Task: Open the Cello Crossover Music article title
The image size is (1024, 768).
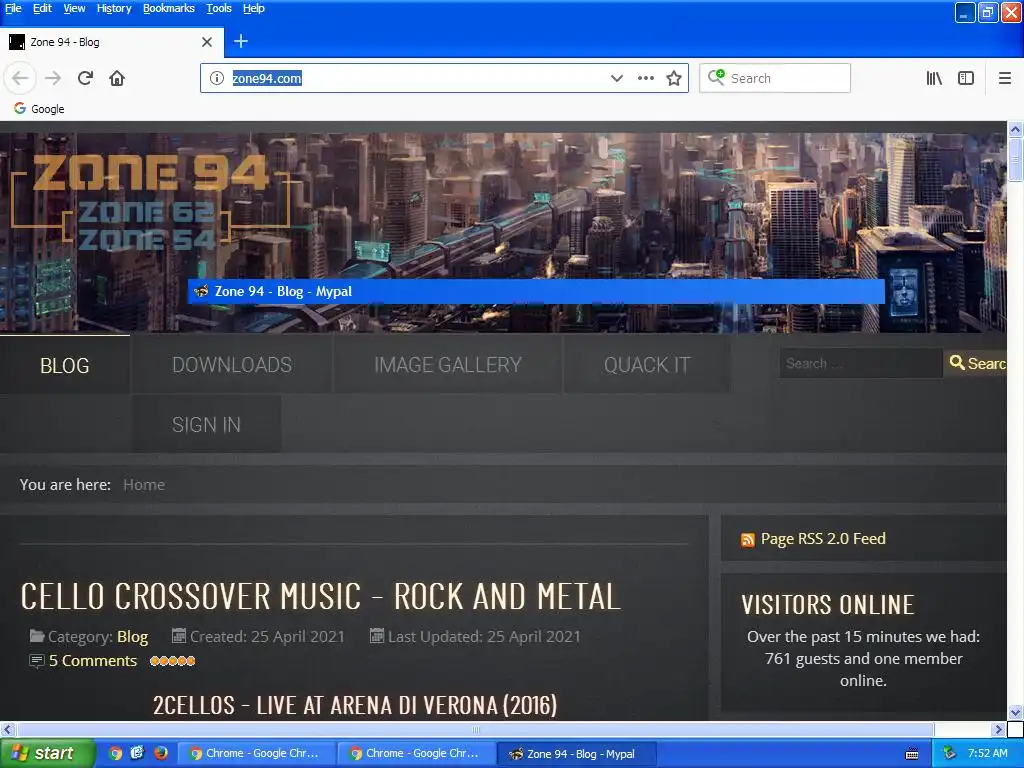Action: pyautogui.click(x=321, y=596)
